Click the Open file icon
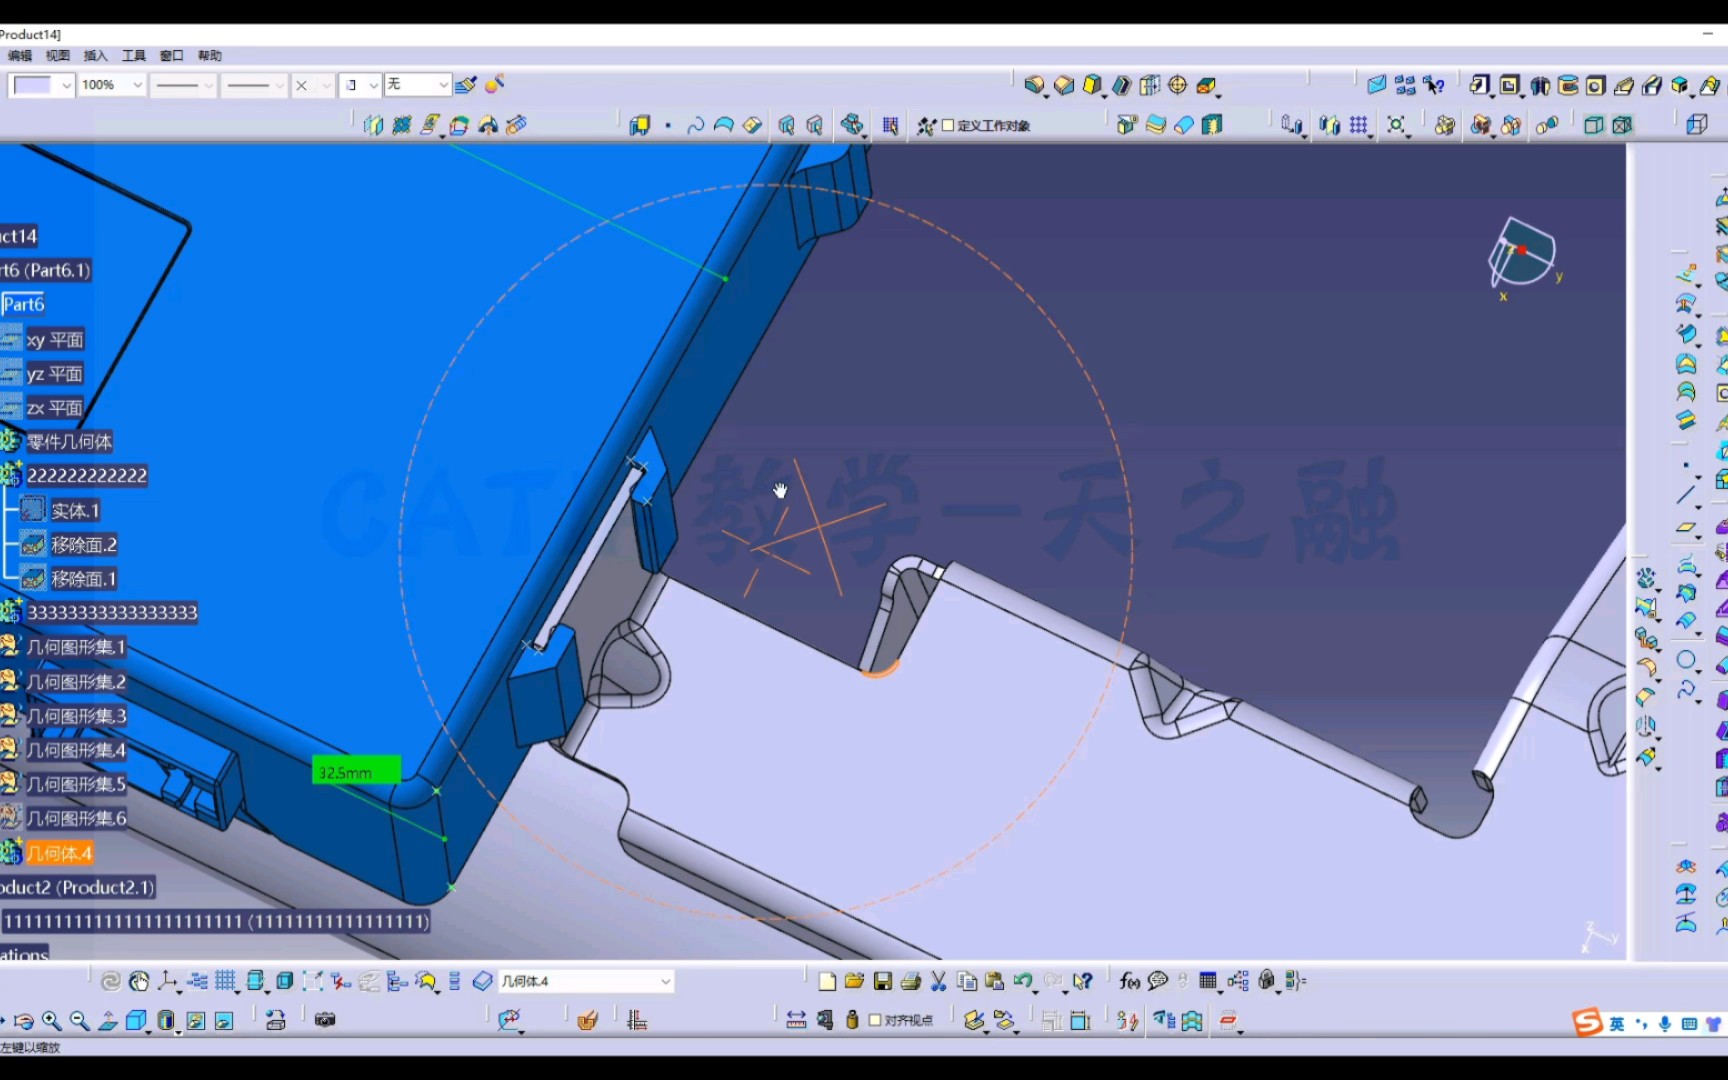 854,981
